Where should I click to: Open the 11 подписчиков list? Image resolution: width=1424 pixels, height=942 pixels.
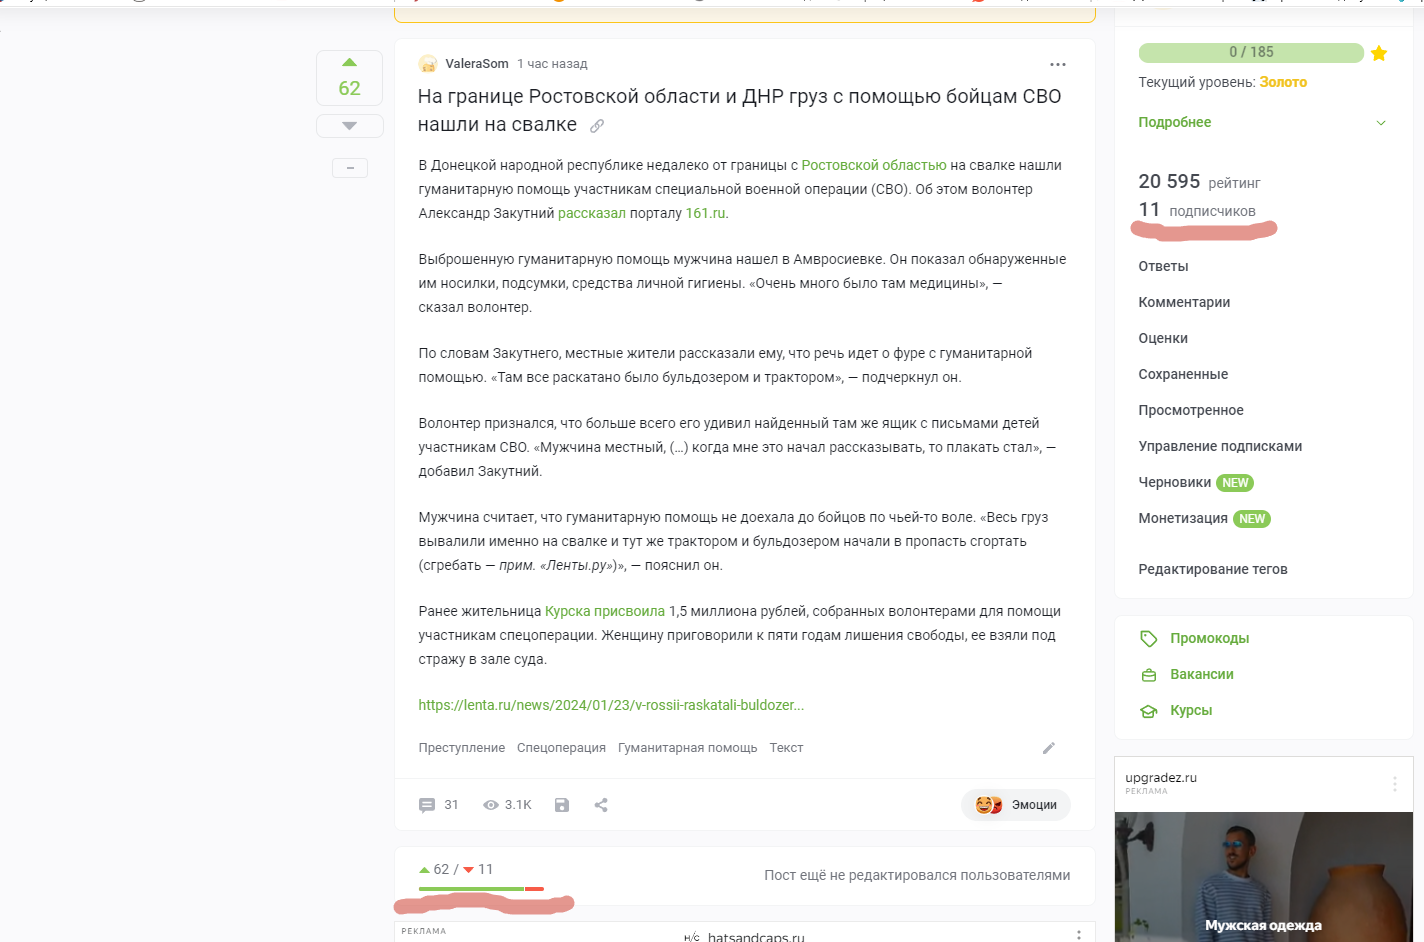[x=1197, y=210]
